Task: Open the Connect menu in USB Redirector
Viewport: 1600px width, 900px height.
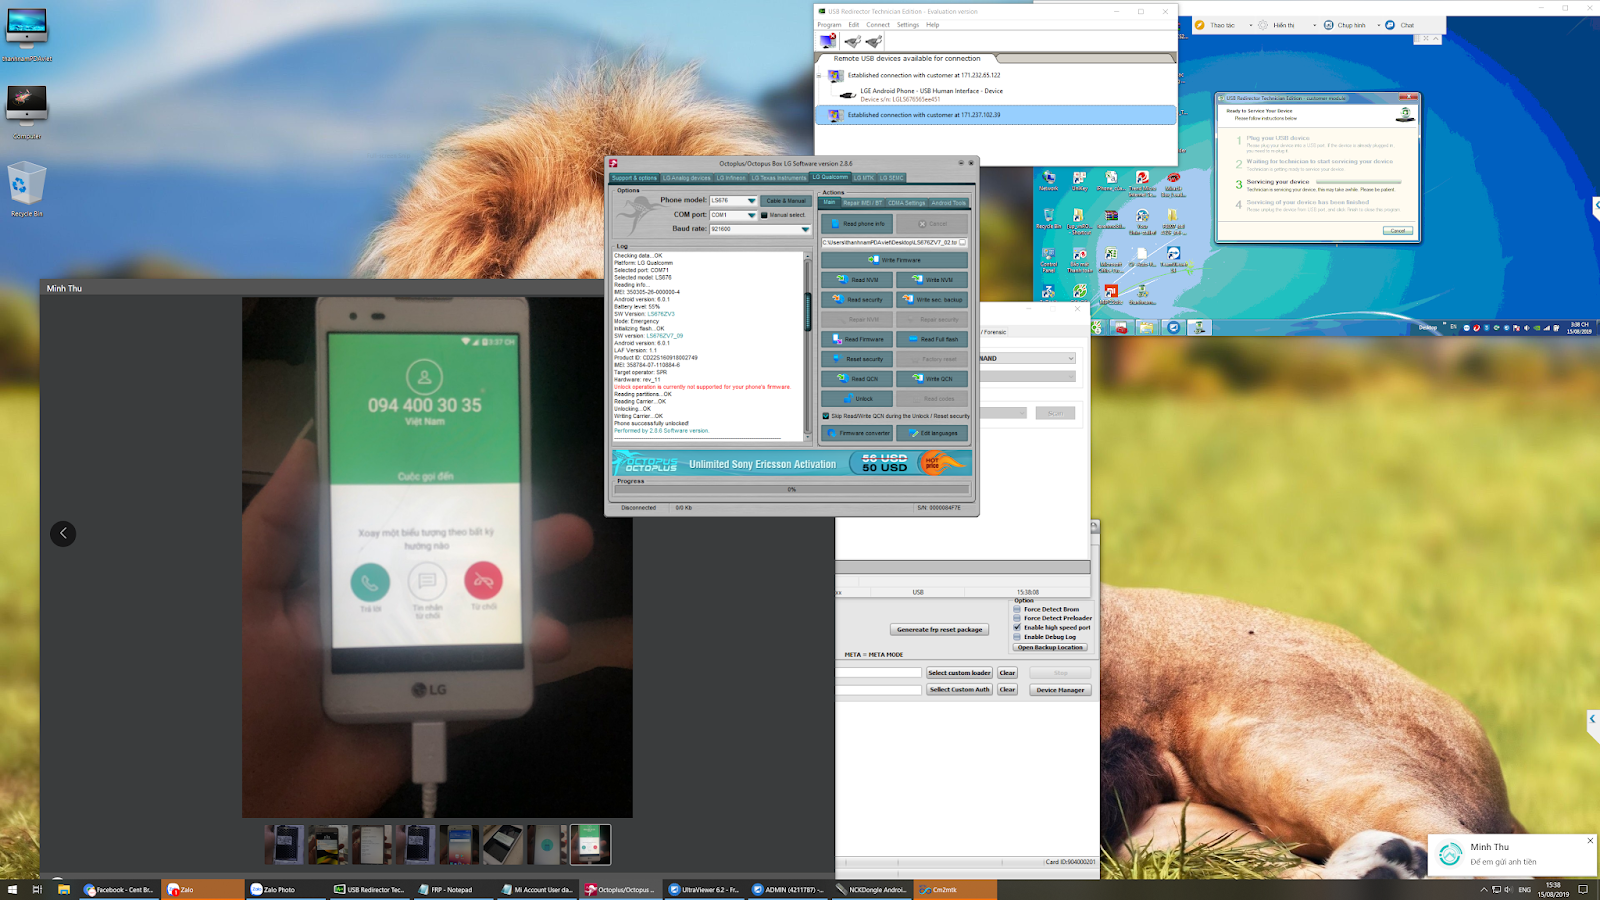Action: tap(878, 25)
